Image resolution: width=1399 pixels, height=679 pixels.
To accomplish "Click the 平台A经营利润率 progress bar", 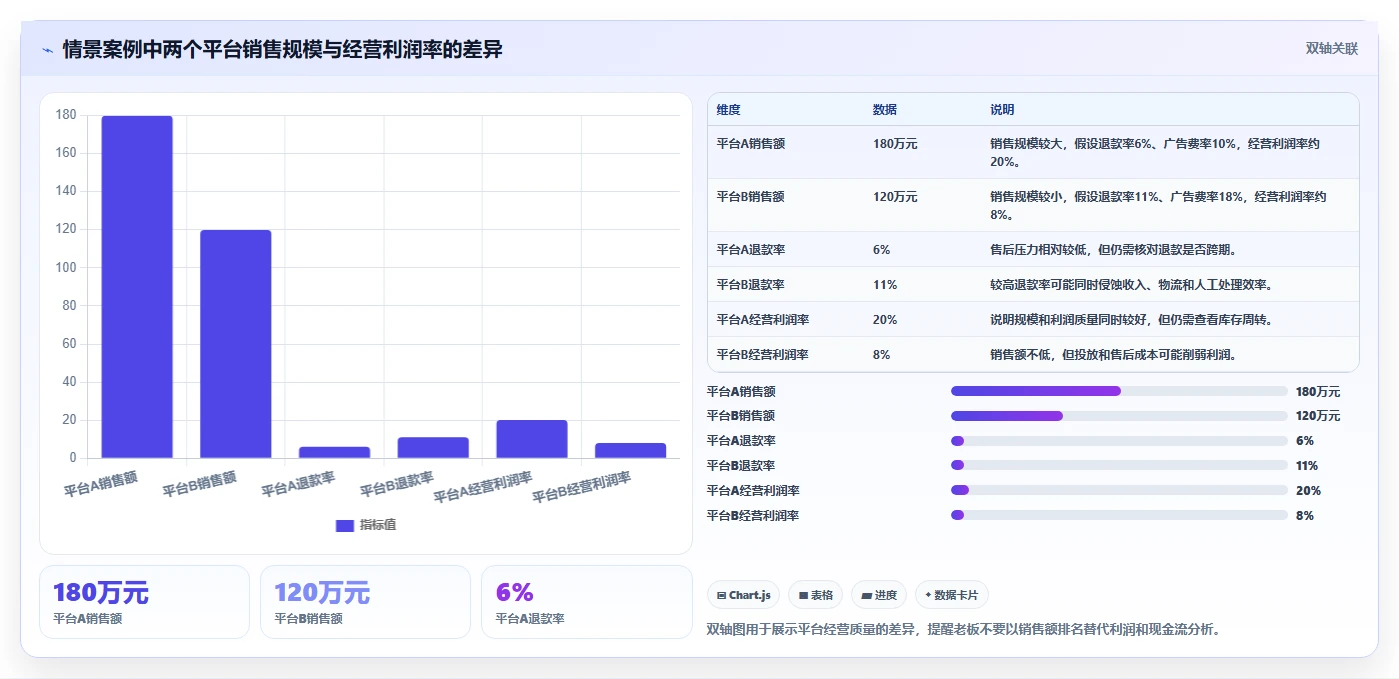I will coord(1119,490).
